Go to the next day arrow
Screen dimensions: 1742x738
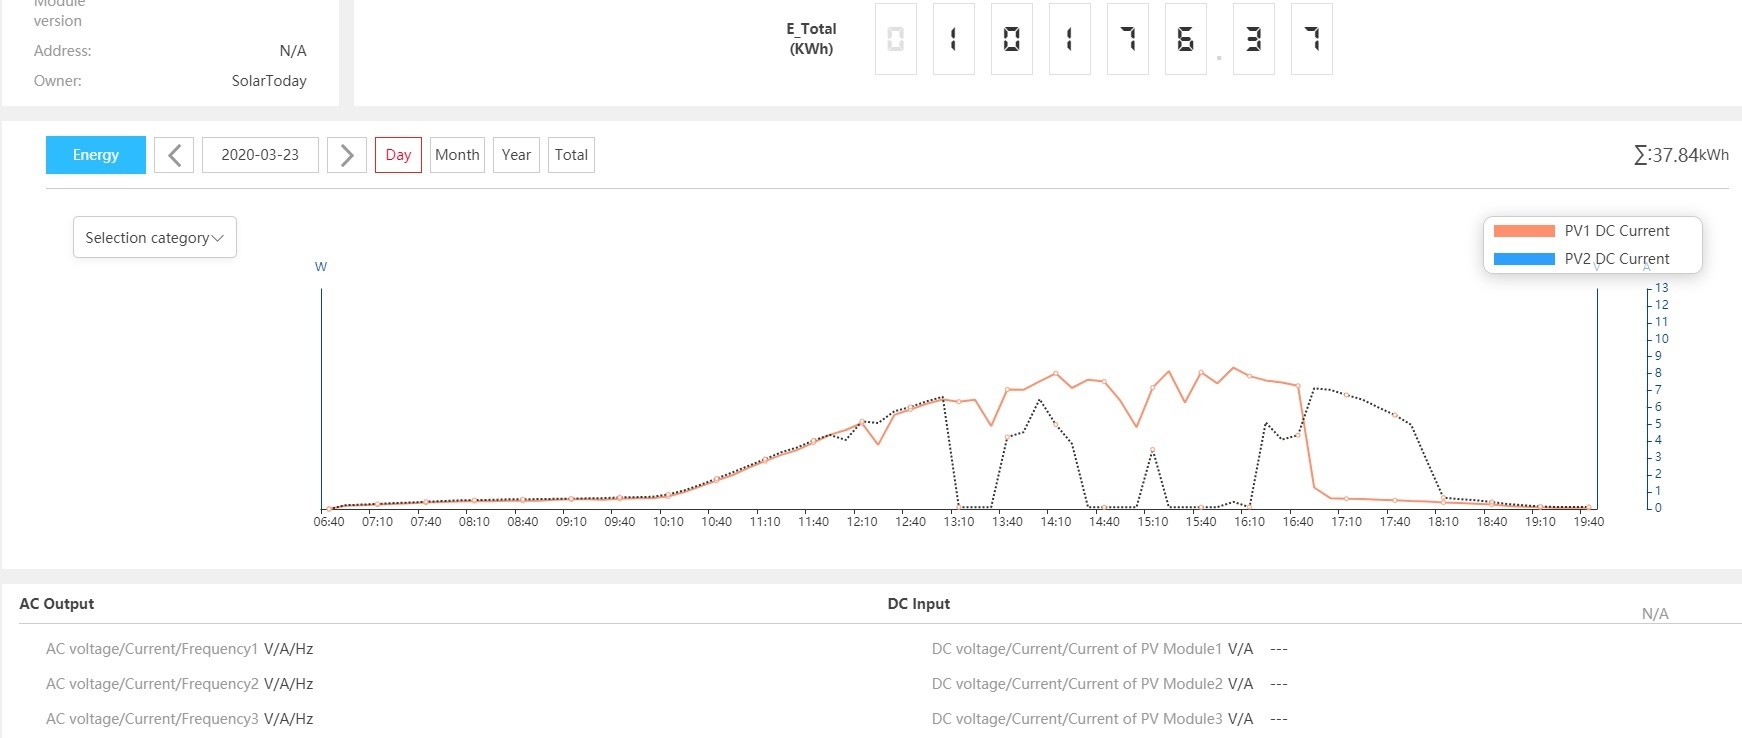(x=347, y=155)
